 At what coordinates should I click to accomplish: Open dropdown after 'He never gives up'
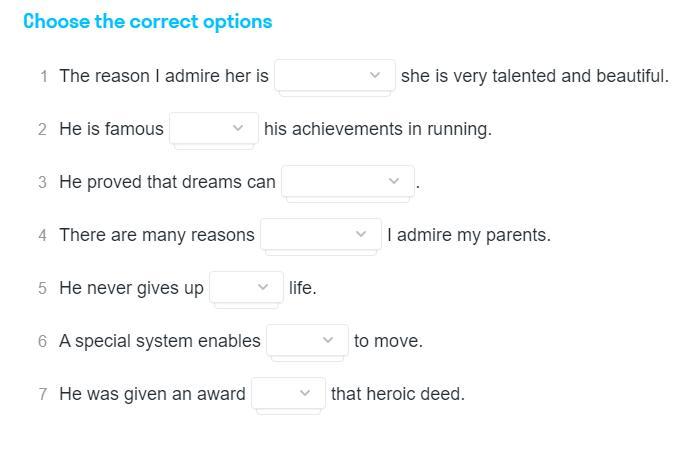click(x=247, y=288)
